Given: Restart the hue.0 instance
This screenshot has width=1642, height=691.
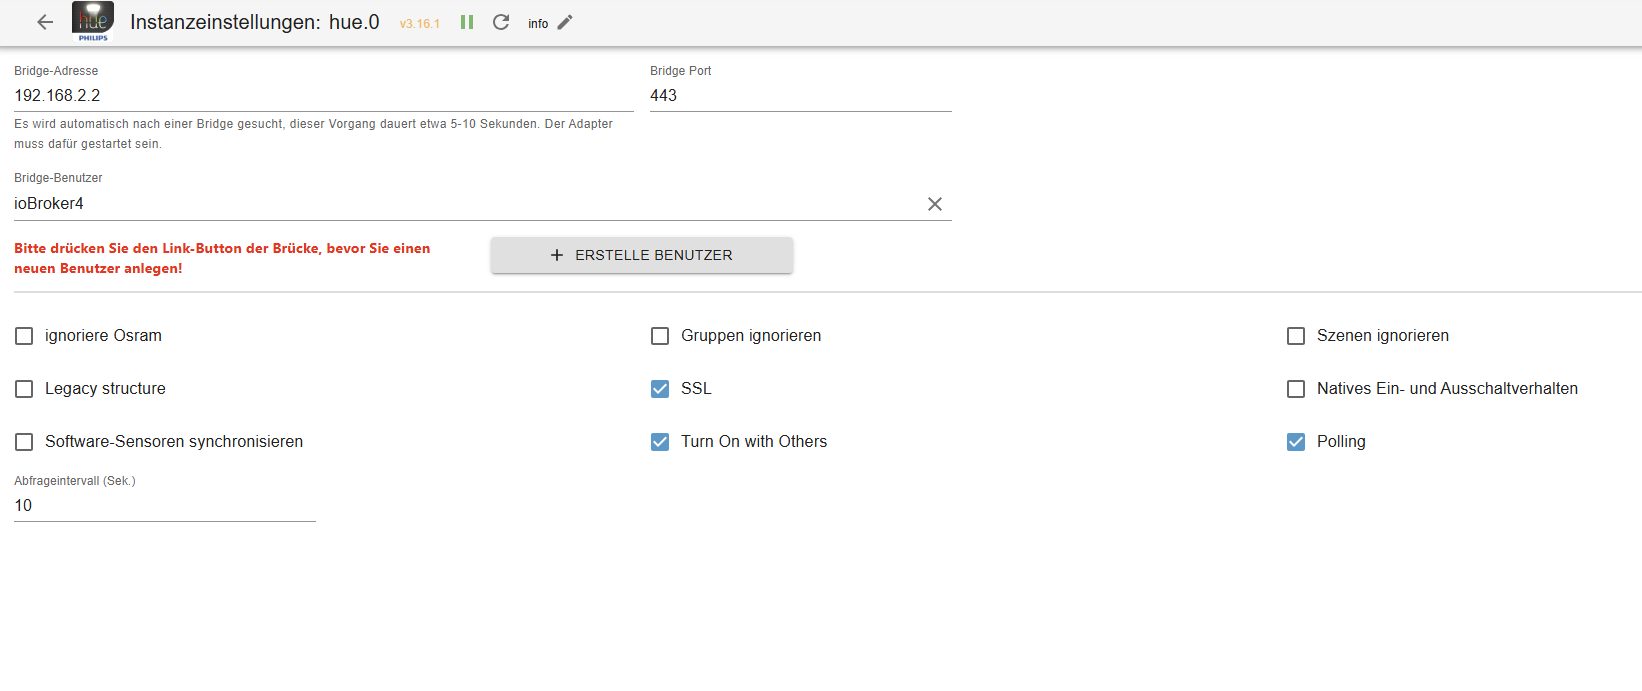Looking at the screenshot, I should [501, 22].
